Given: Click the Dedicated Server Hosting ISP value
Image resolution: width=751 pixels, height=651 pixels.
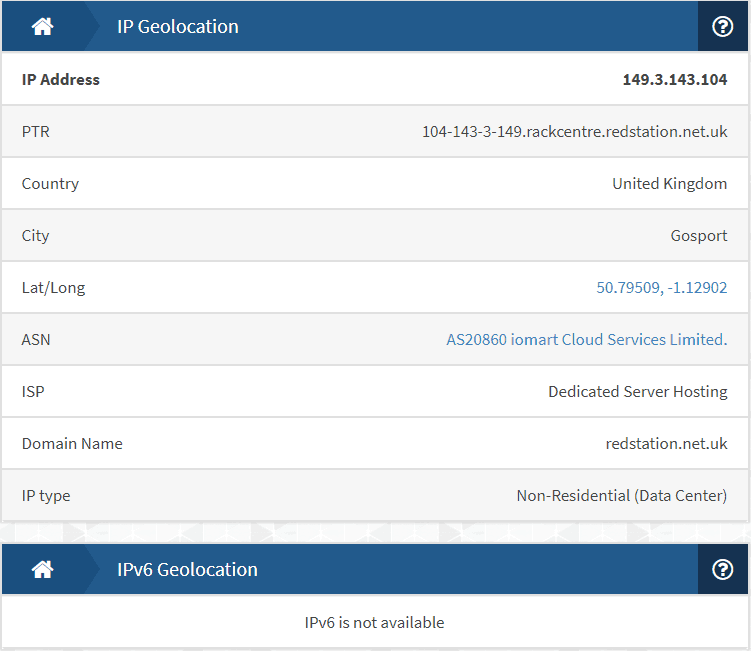Looking at the screenshot, I should 637,391.
